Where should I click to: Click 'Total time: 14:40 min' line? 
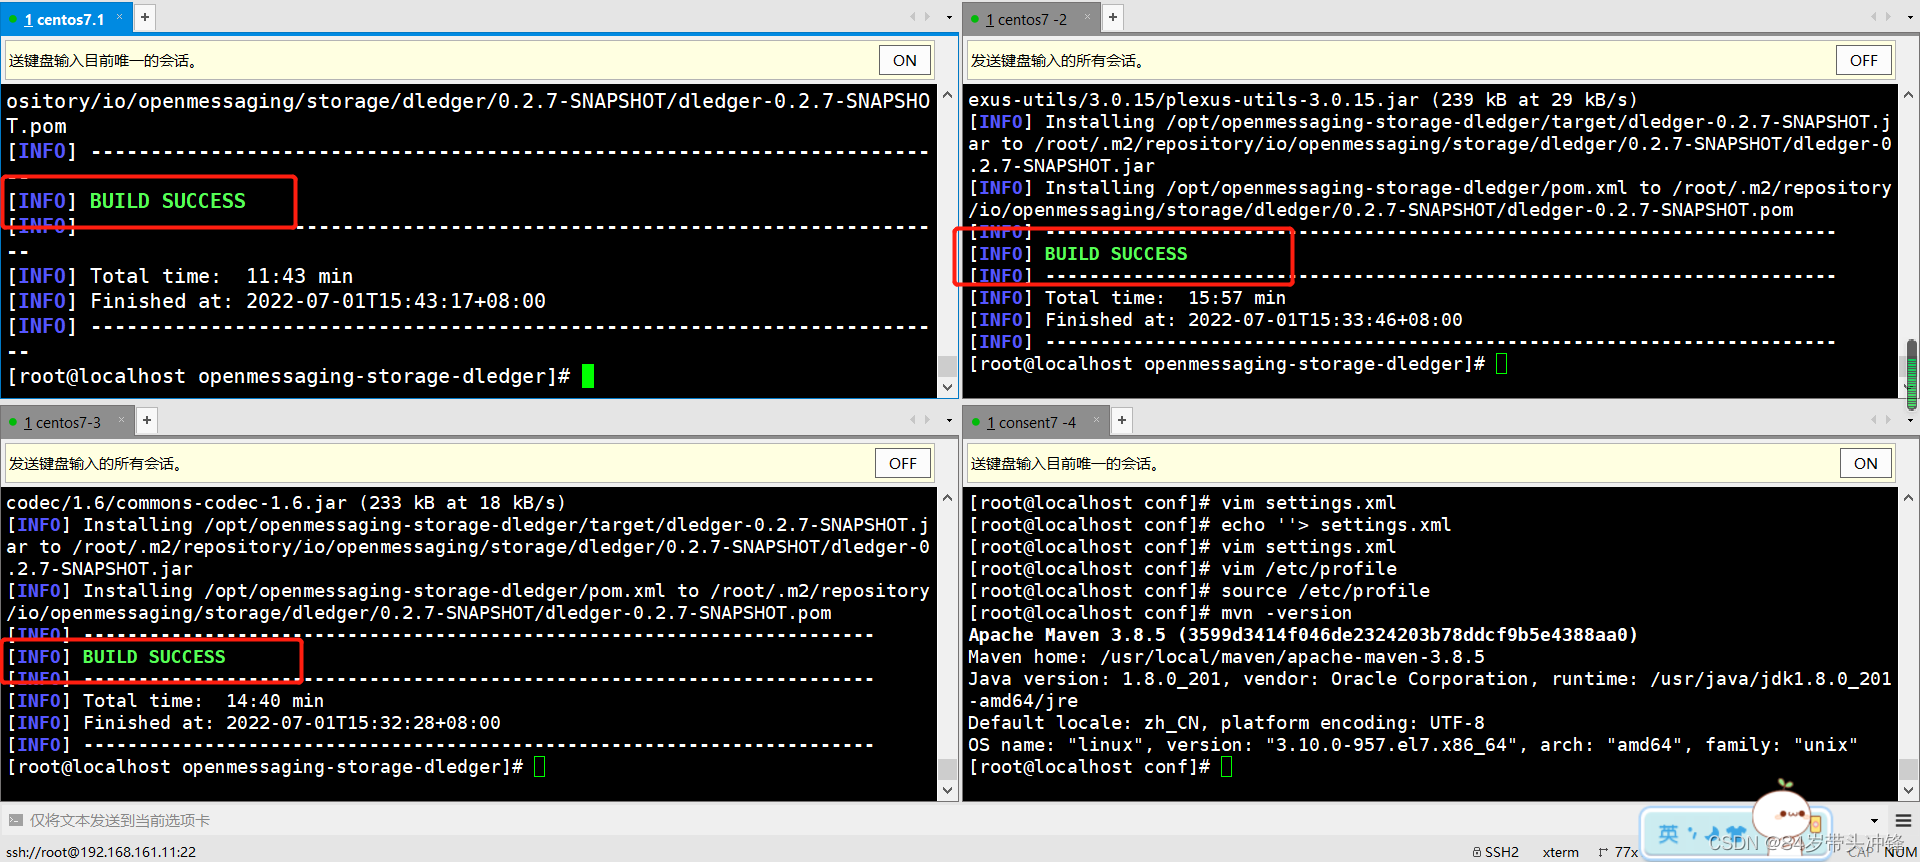[x=165, y=701]
